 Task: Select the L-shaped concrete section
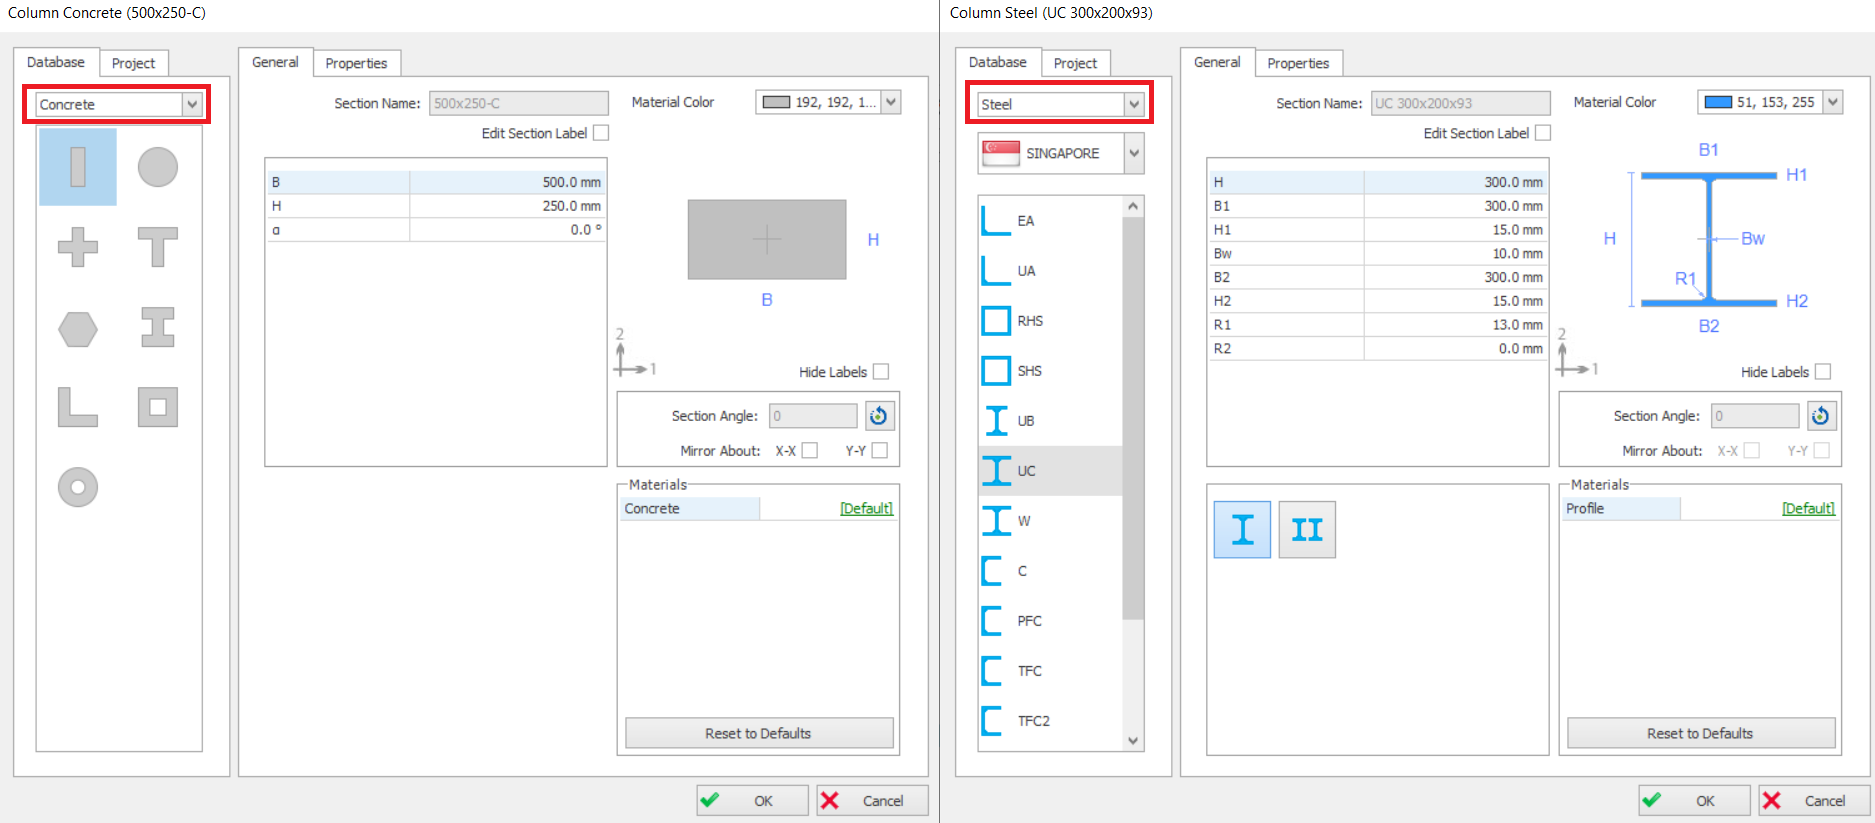pos(78,407)
